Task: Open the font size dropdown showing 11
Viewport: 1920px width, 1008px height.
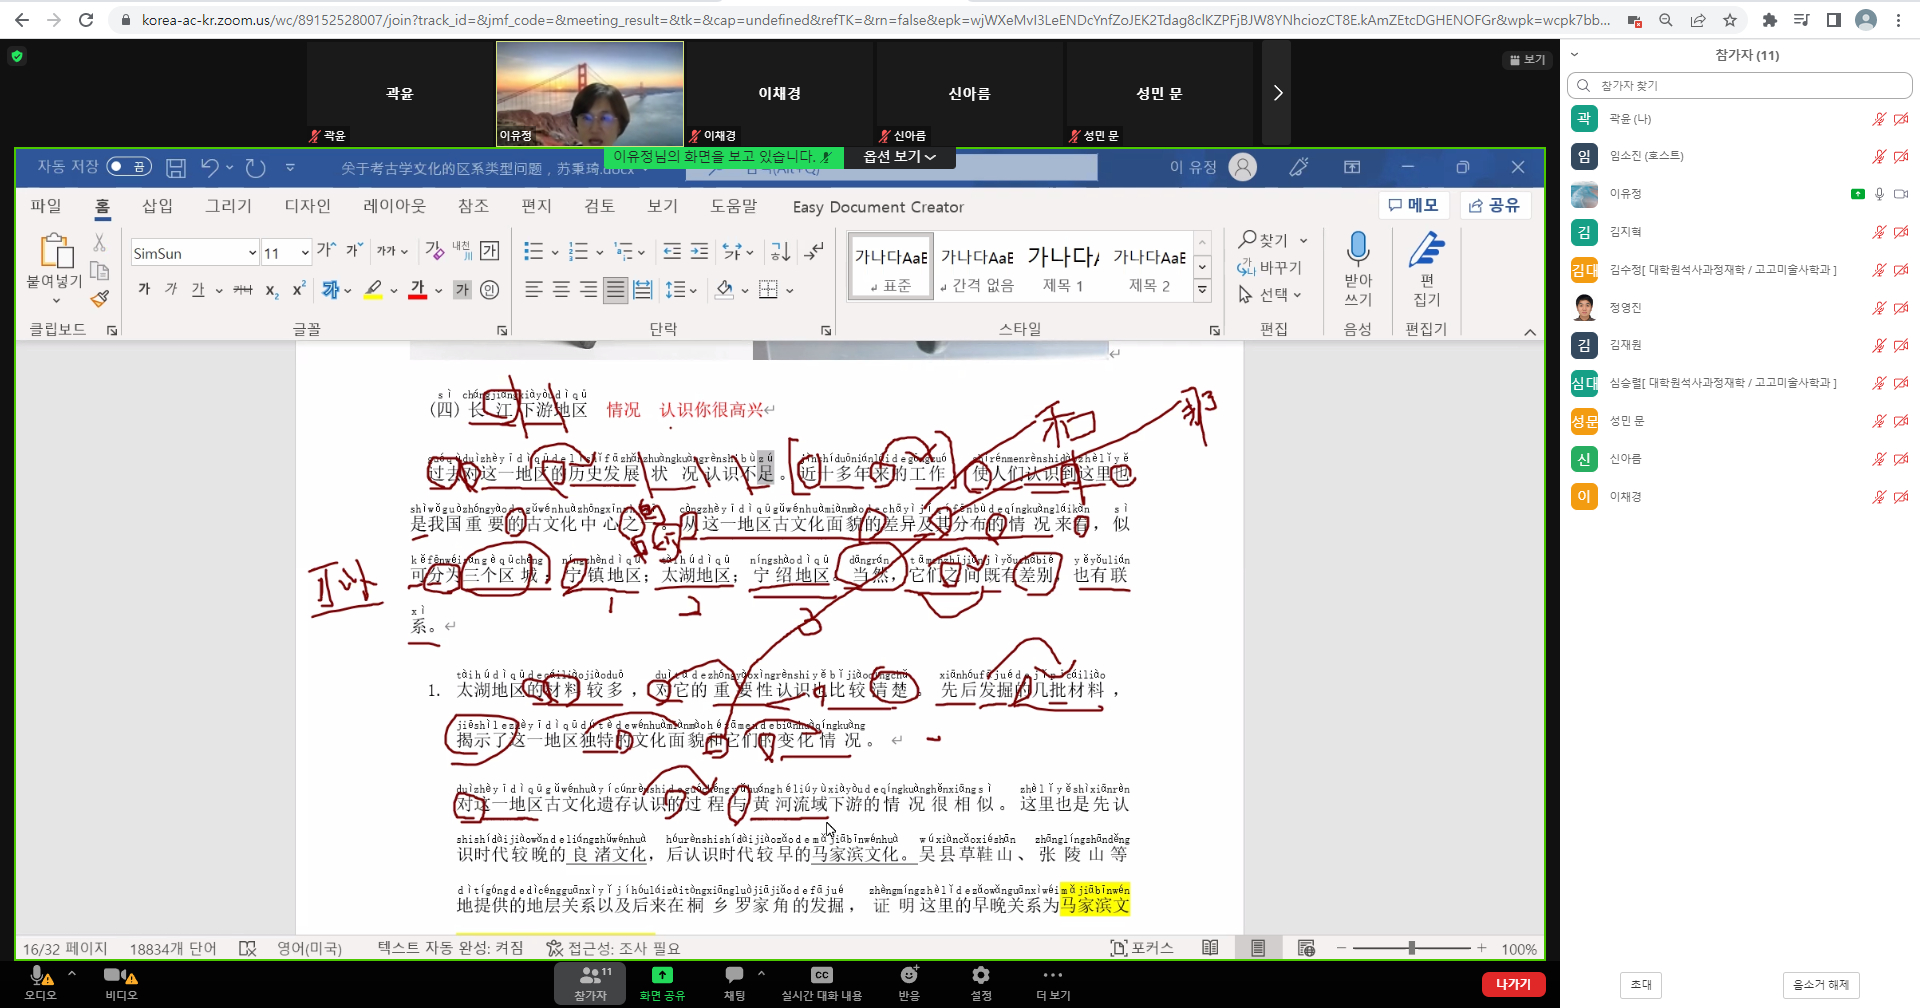Action: [304, 254]
